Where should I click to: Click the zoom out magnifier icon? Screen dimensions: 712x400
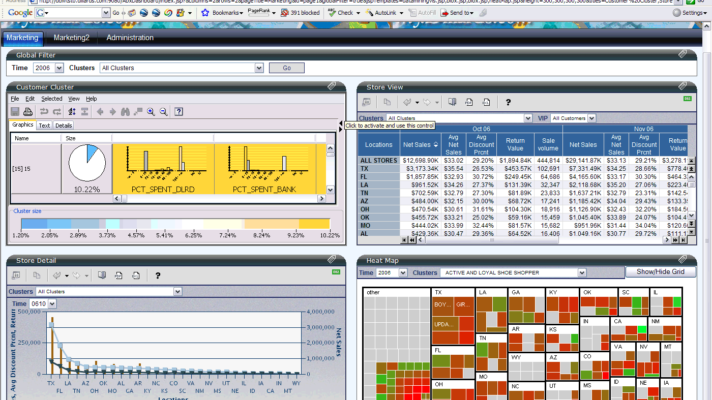point(163,112)
